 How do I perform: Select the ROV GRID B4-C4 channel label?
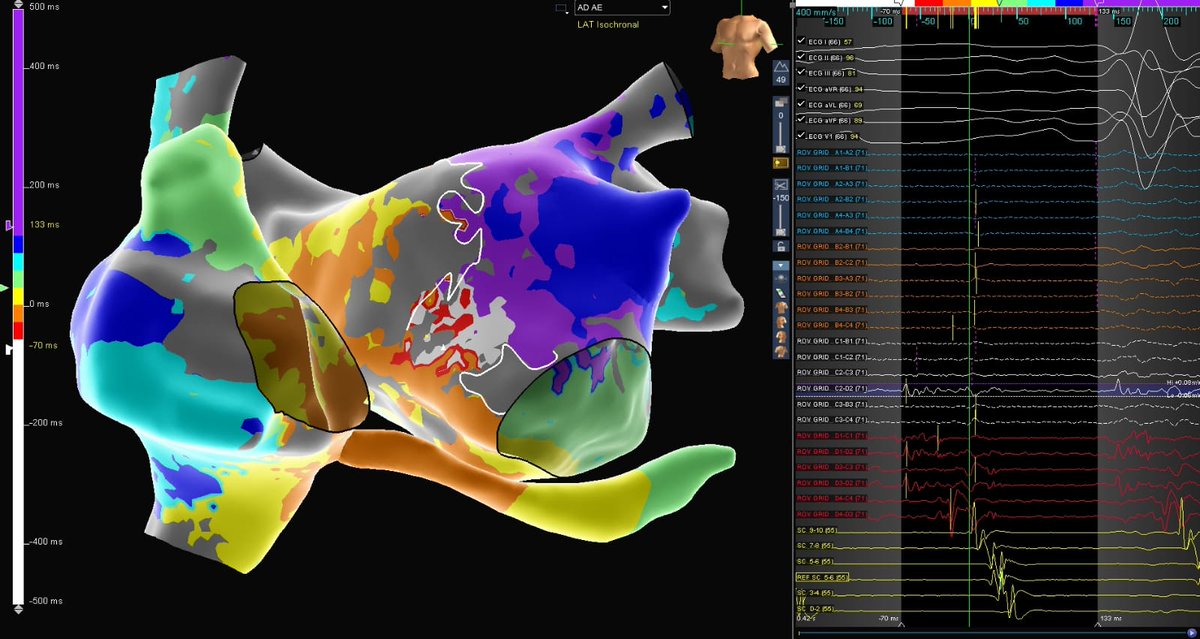click(x=832, y=325)
